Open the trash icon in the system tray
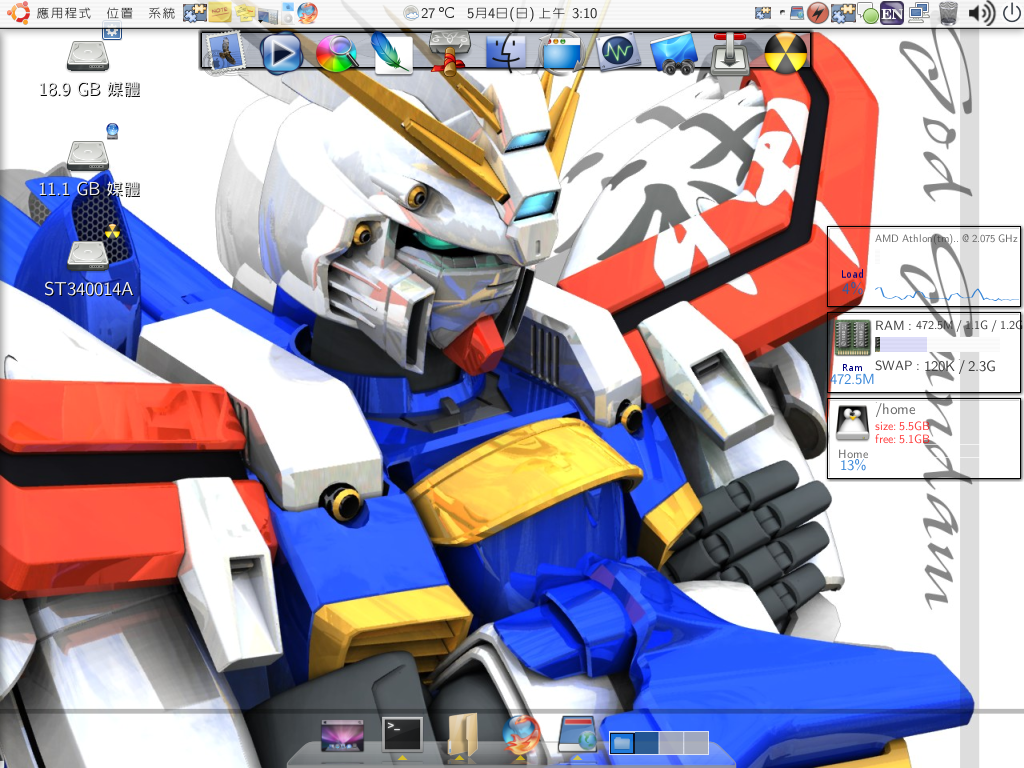This screenshot has width=1024, height=768. [x=948, y=14]
